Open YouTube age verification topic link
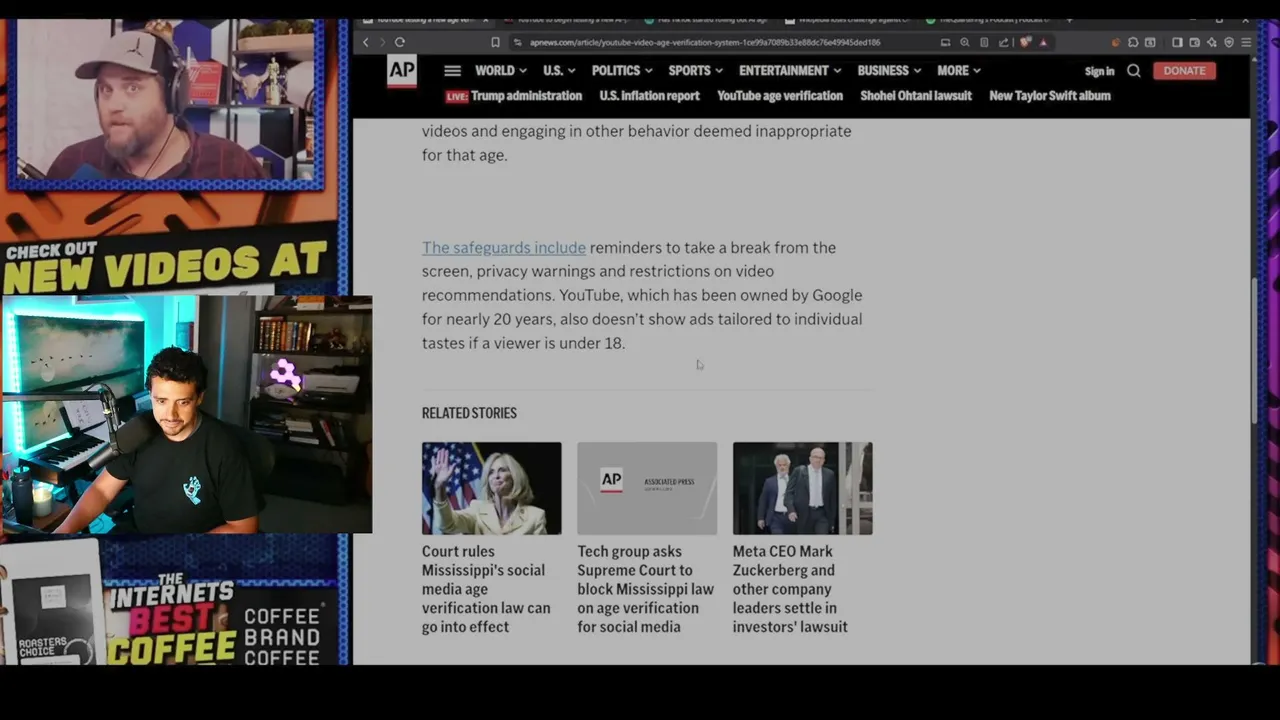 pos(780,96)
